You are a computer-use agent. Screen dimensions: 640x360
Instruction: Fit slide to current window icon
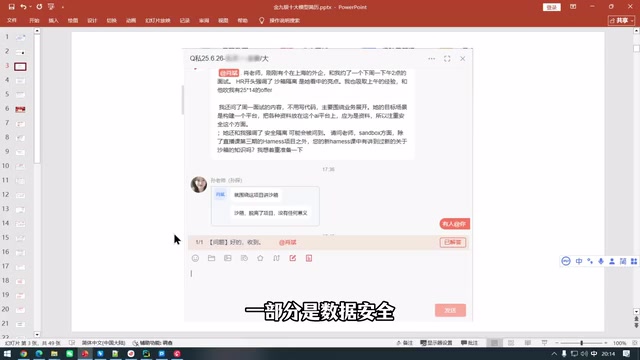pos(635,343)
